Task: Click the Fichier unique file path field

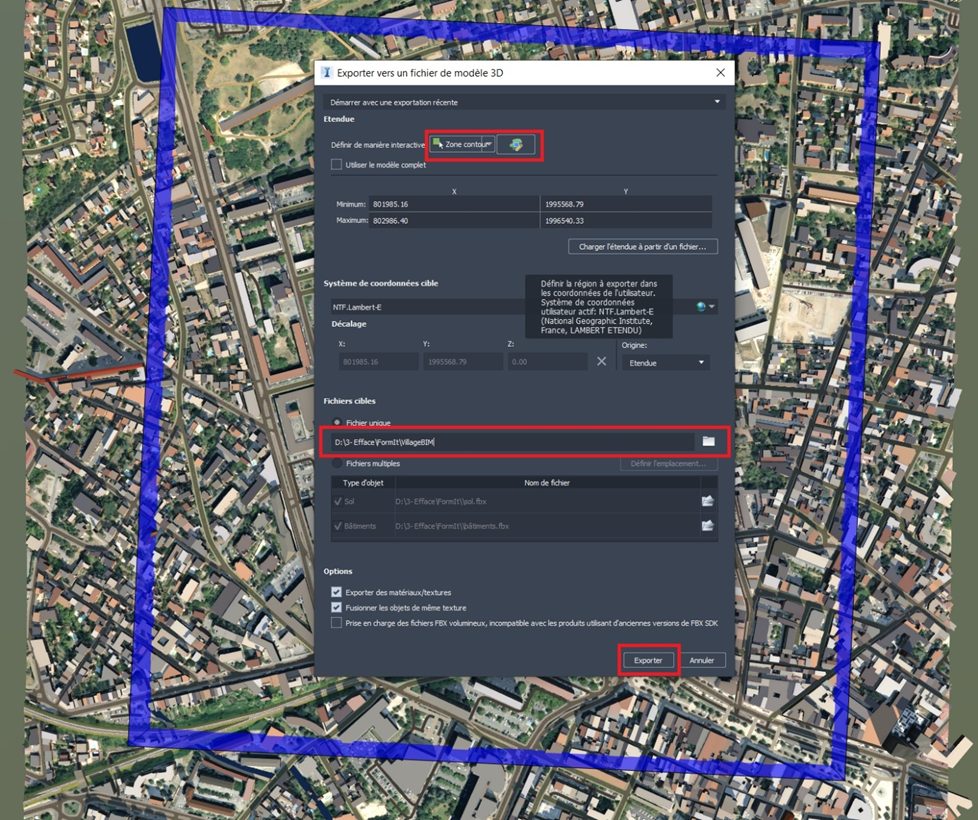Action: point(510,442)
